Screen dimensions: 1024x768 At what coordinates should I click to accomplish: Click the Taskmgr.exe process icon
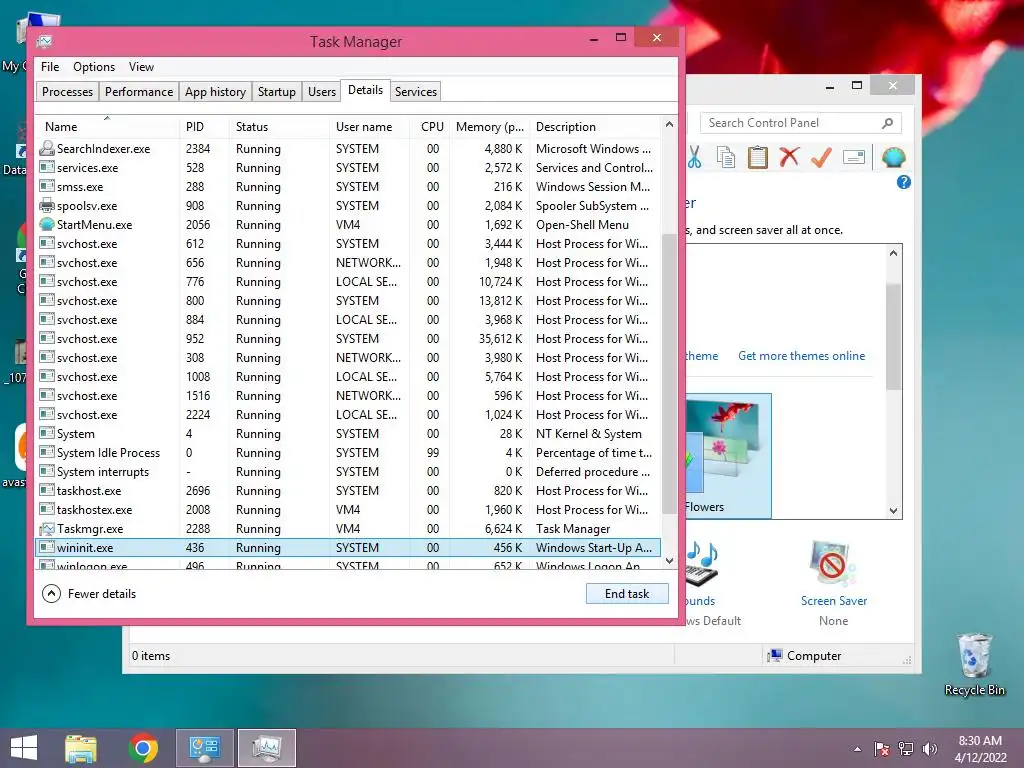click(x=46, y=528)
